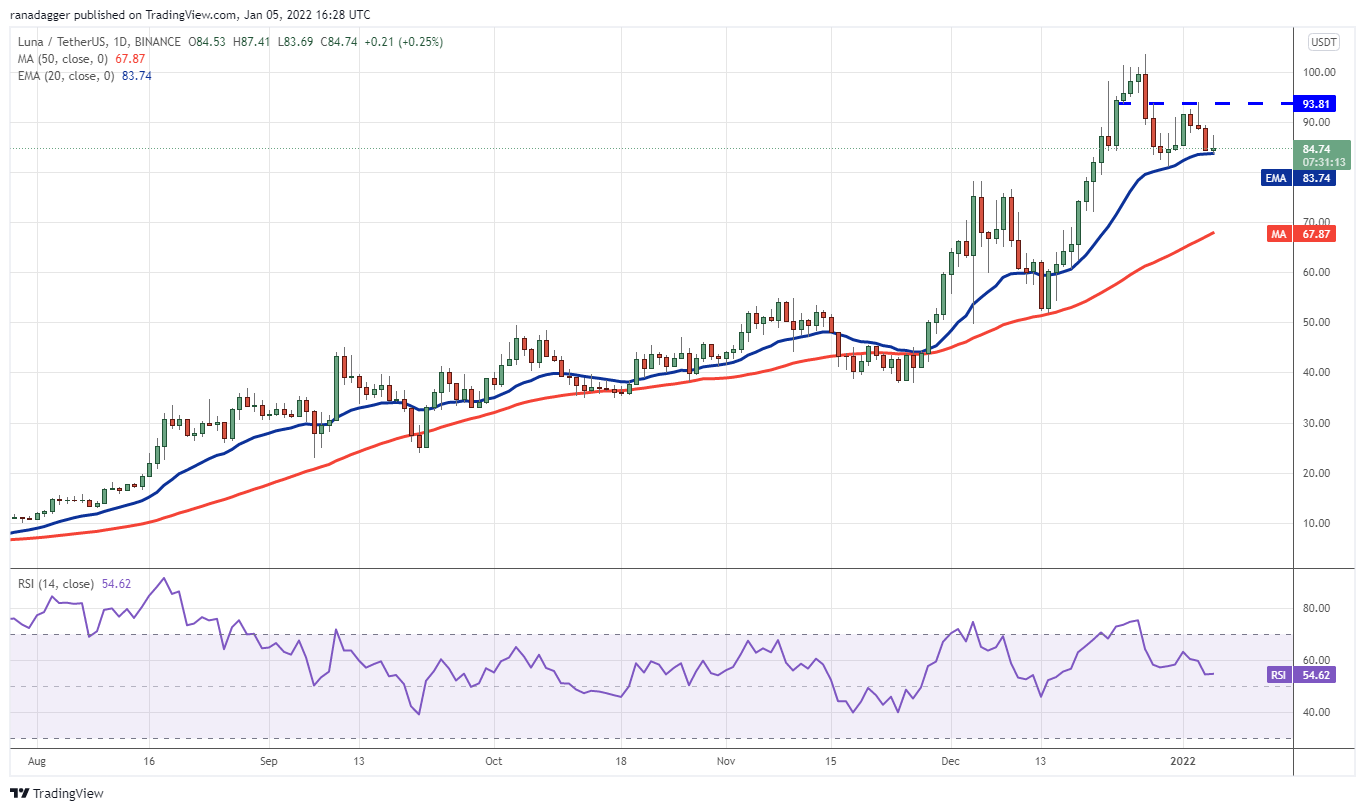
Task: Click the RSI (14, close) indicator label
Action: [55, 582]
